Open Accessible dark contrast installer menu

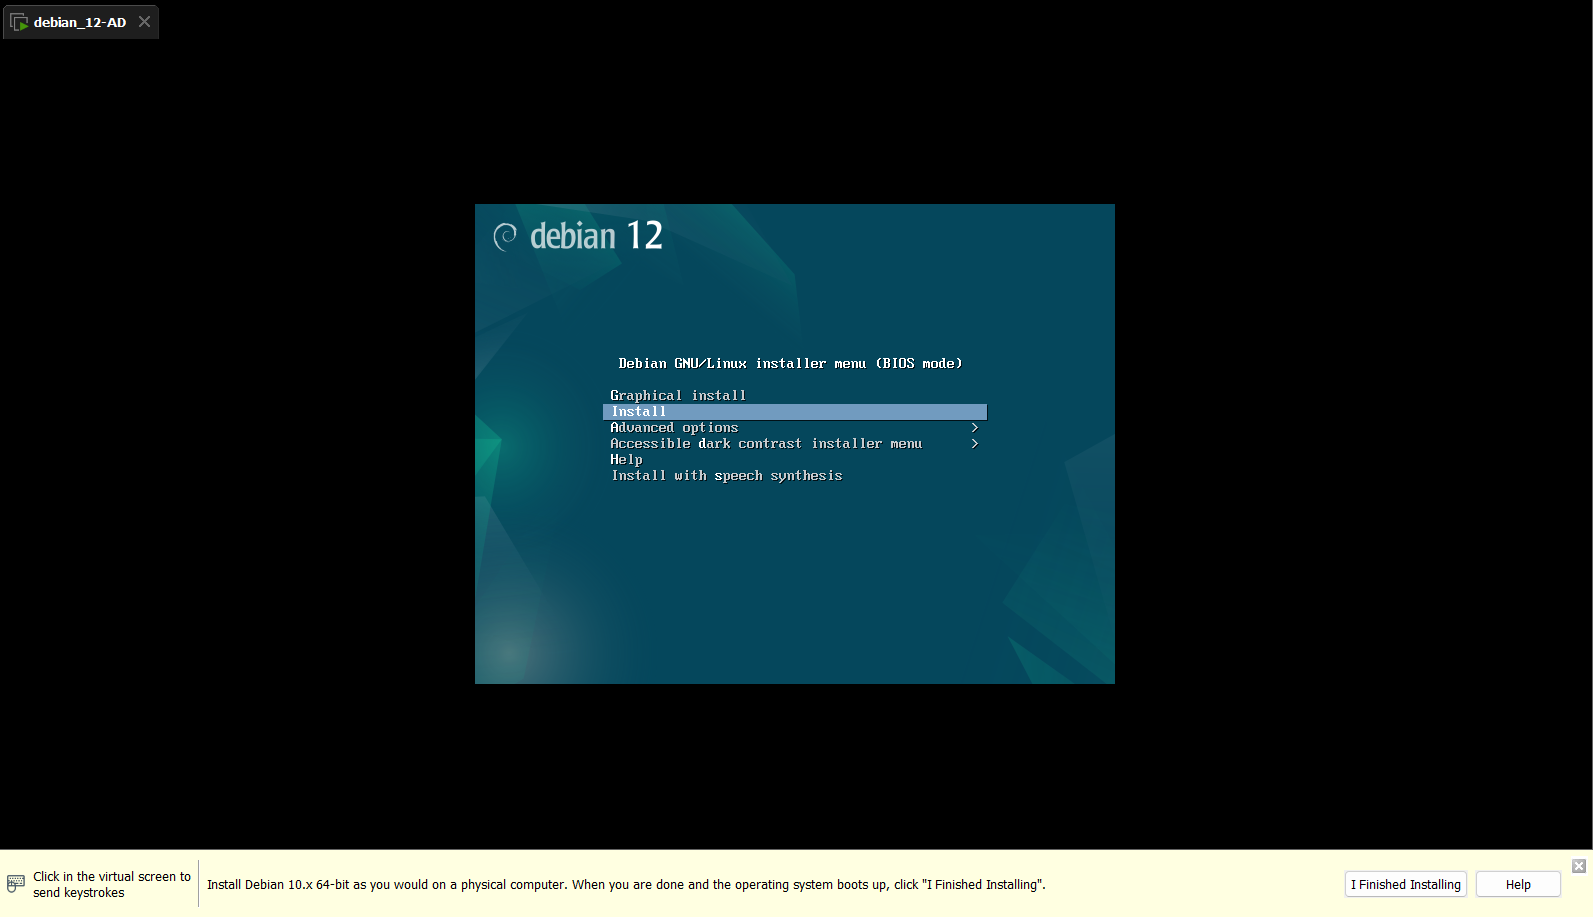[x=766, y=444]
